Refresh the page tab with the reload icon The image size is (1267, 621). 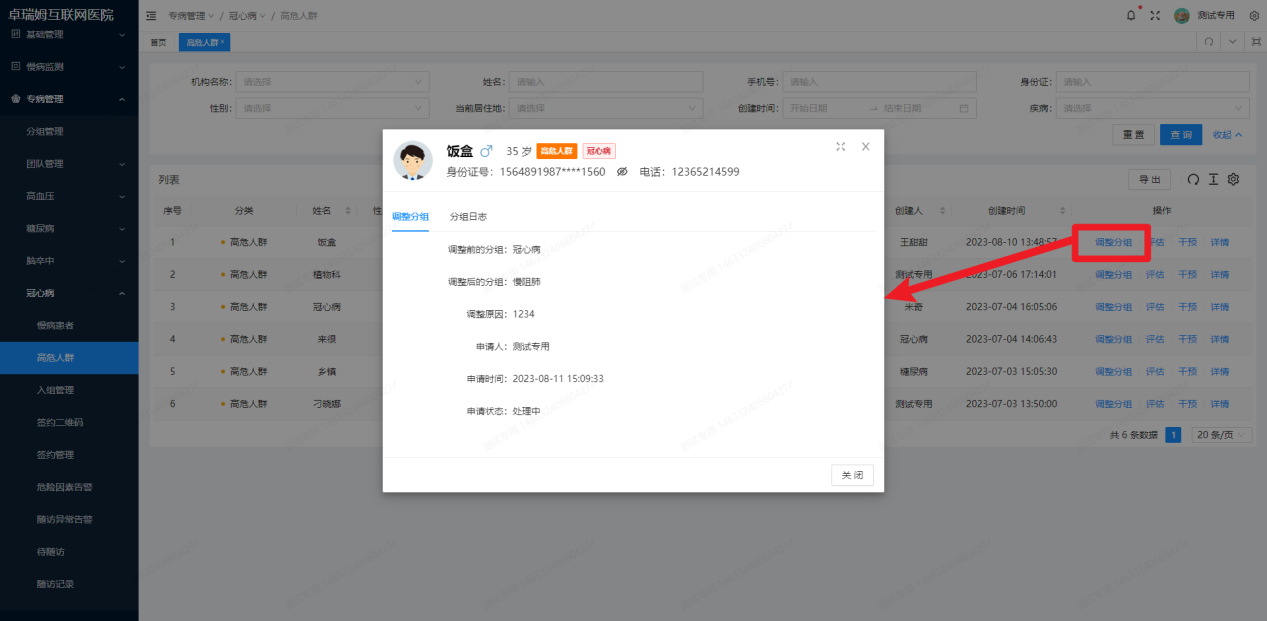click(x=1209, y=42)
